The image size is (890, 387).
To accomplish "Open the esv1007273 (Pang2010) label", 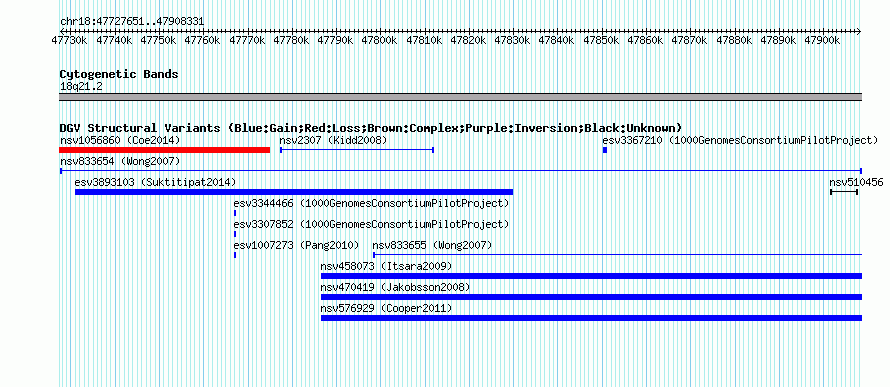I will click(x=296, y=246).
